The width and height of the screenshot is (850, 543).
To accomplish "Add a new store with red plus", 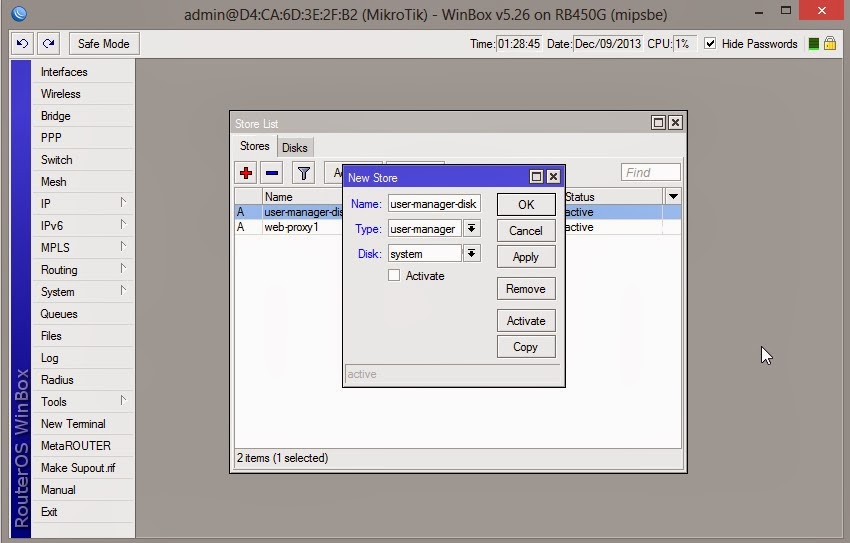I will pyautogui.click(x=246, y=173).
